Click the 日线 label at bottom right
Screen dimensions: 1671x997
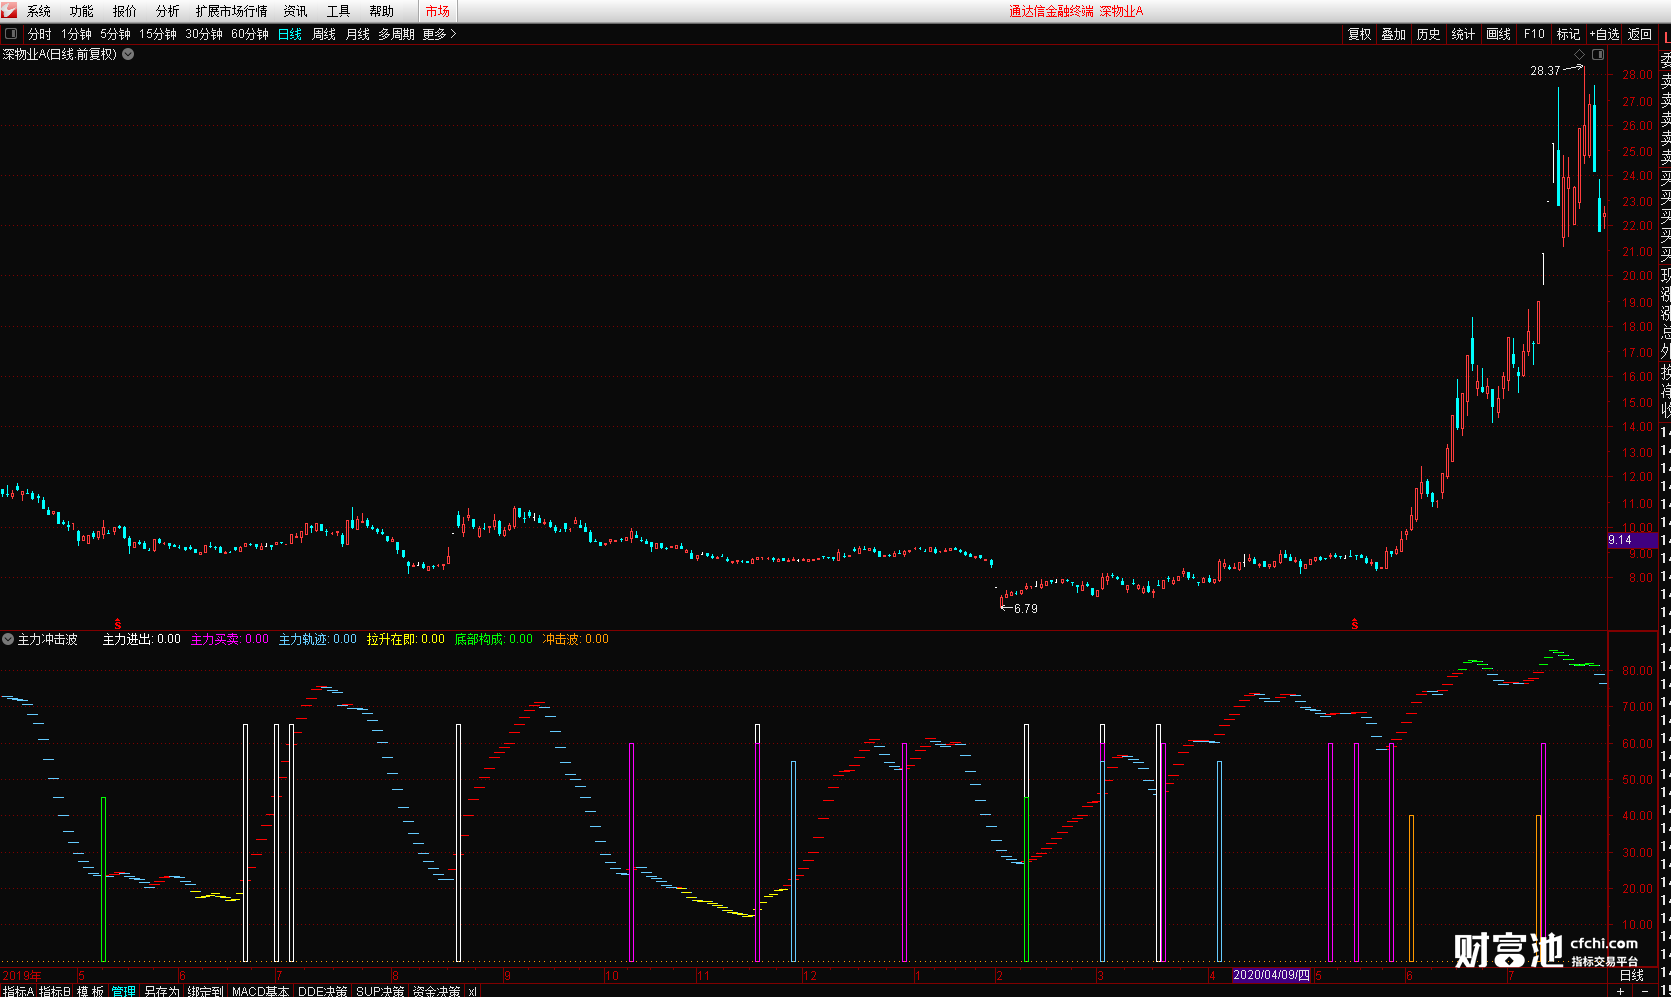click(x=1632, y=975)
